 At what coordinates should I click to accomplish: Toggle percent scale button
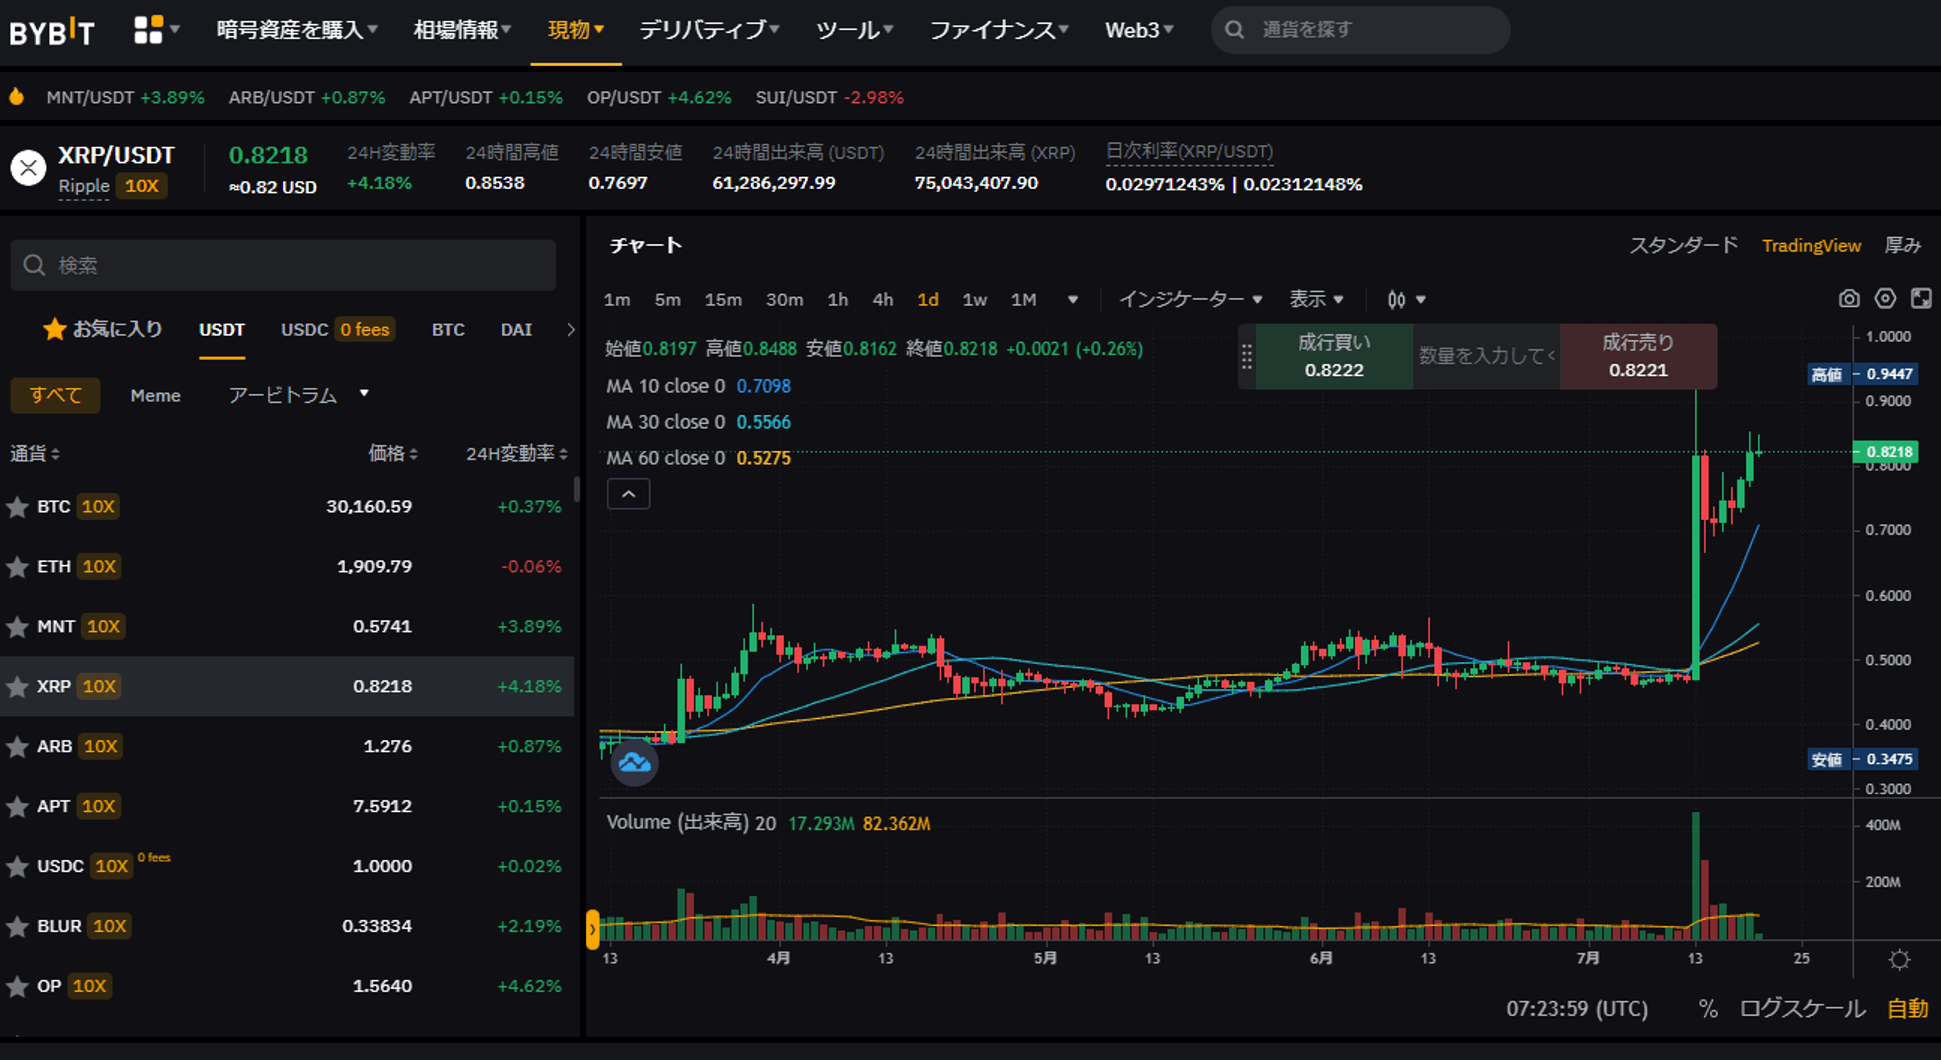coord(1708,1009)
